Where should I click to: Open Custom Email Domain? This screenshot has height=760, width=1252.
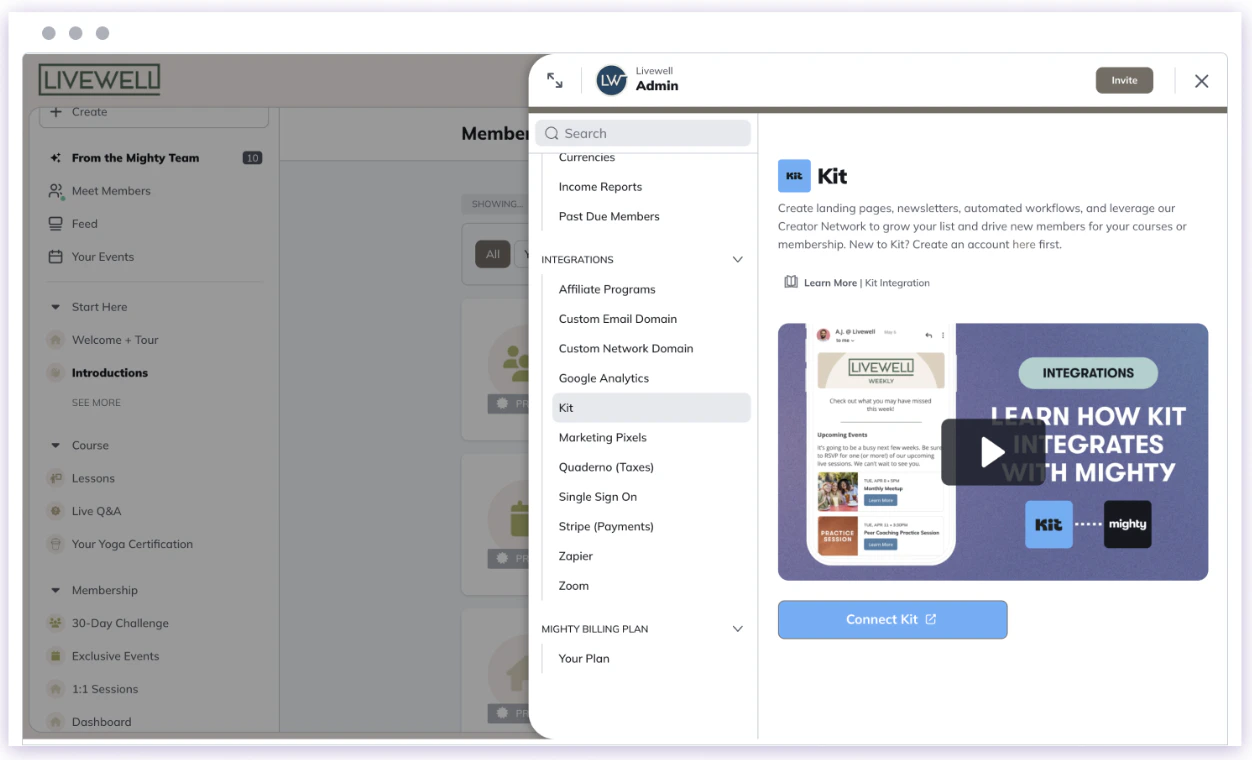click(618, 319)
